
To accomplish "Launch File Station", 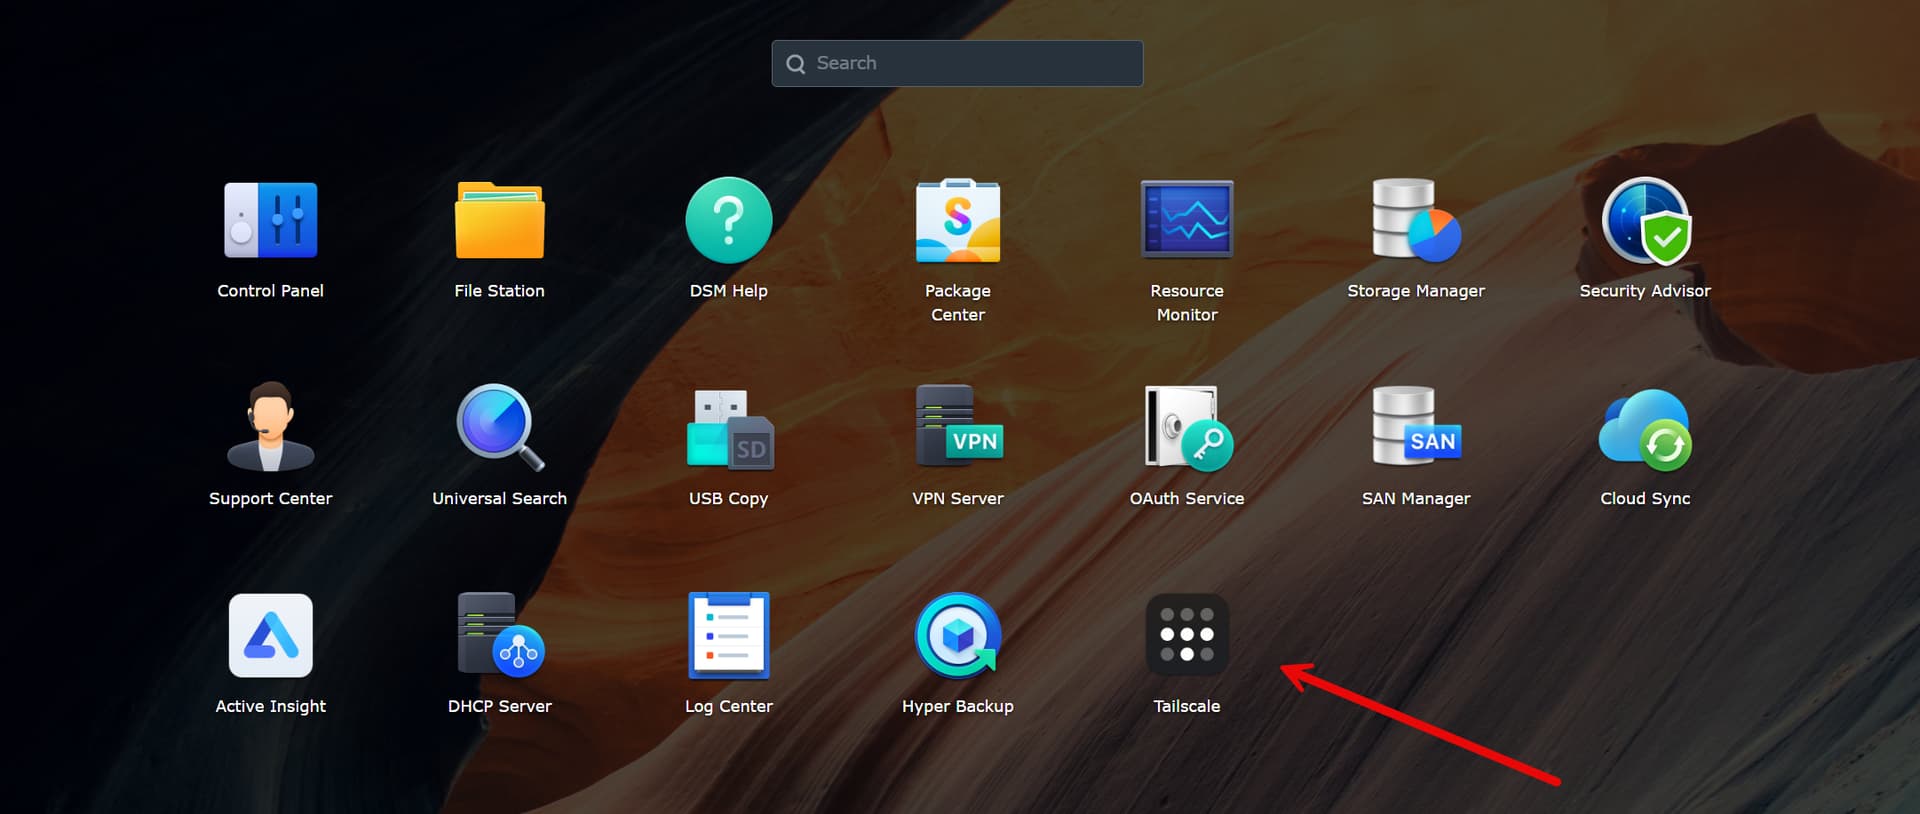I will coord(499,221).
